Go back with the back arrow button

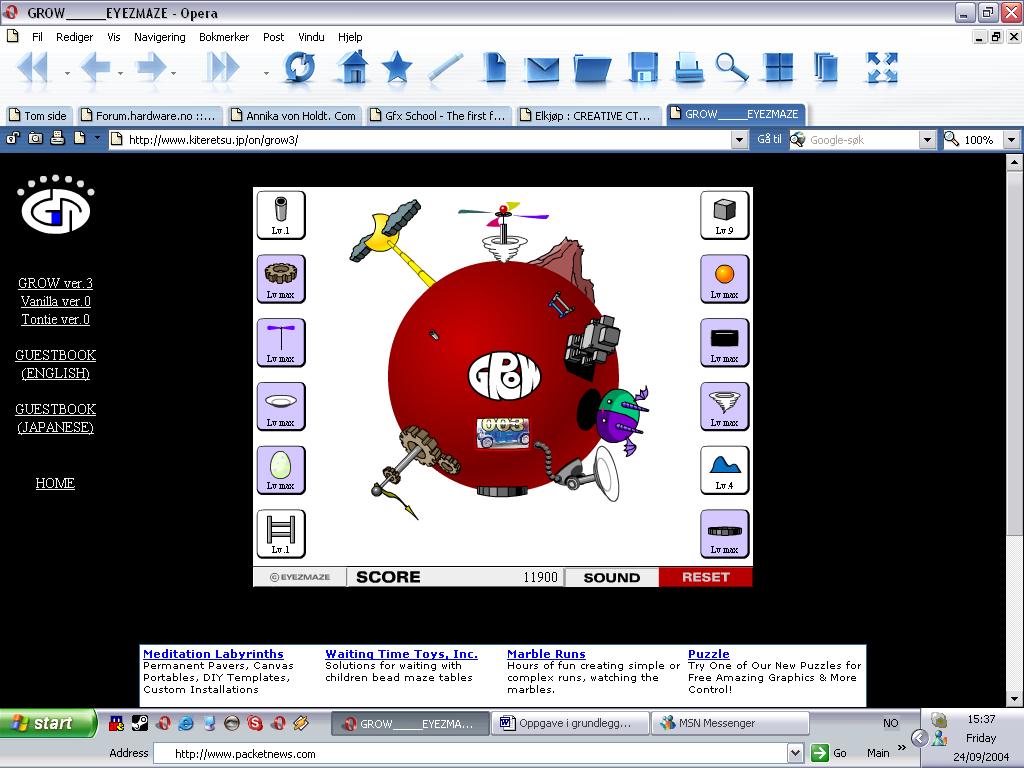[95, 68]
